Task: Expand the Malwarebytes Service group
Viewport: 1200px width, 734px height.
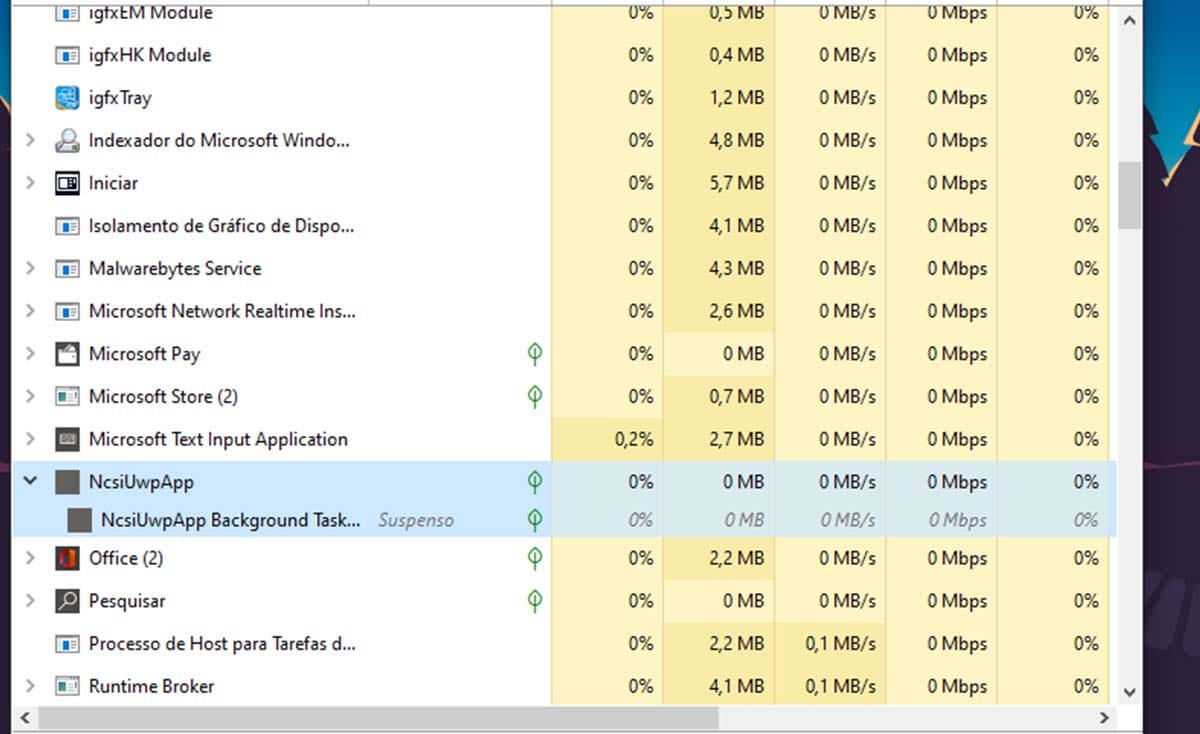Action: coord(30,268)
